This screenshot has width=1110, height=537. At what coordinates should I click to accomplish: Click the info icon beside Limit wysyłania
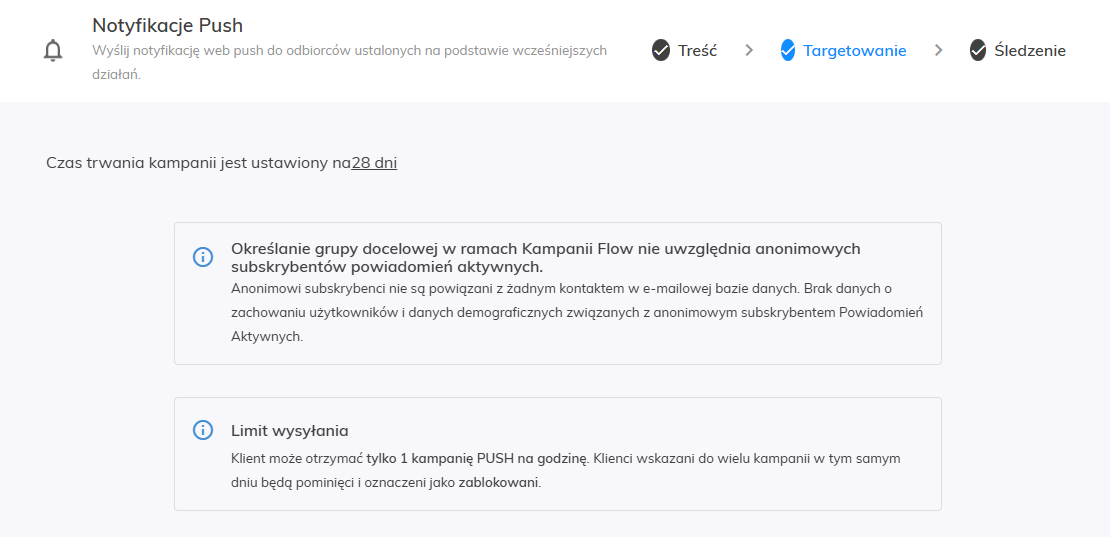point(203,430)
